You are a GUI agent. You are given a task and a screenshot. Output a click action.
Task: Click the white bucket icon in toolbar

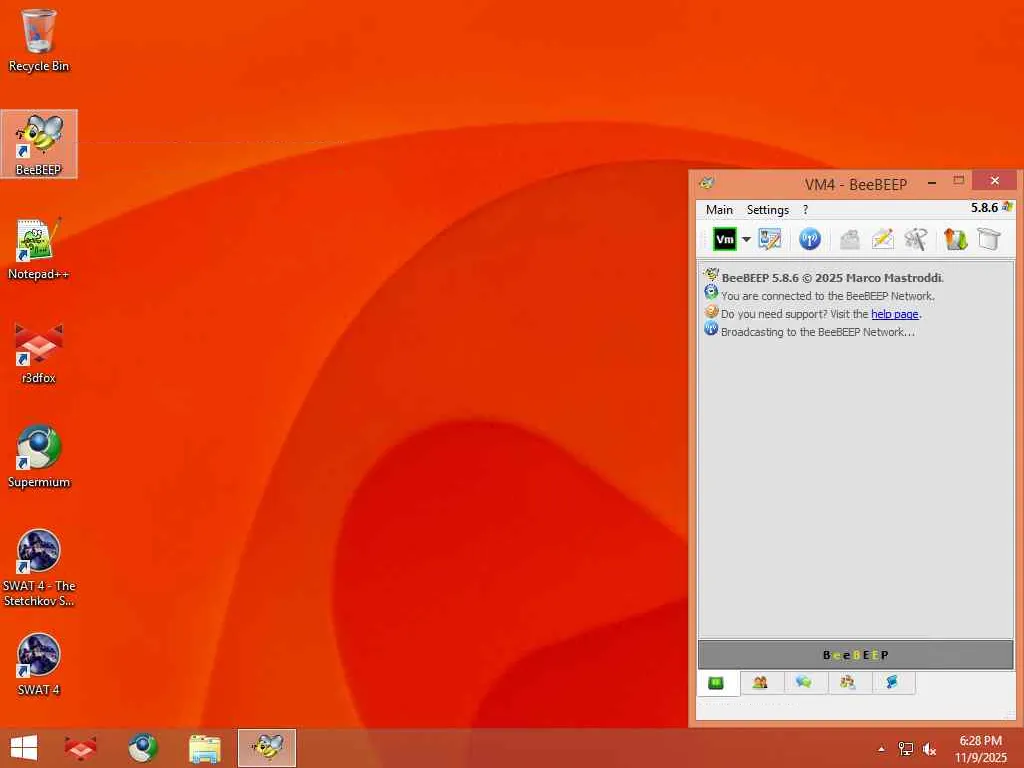pos(989,239)
